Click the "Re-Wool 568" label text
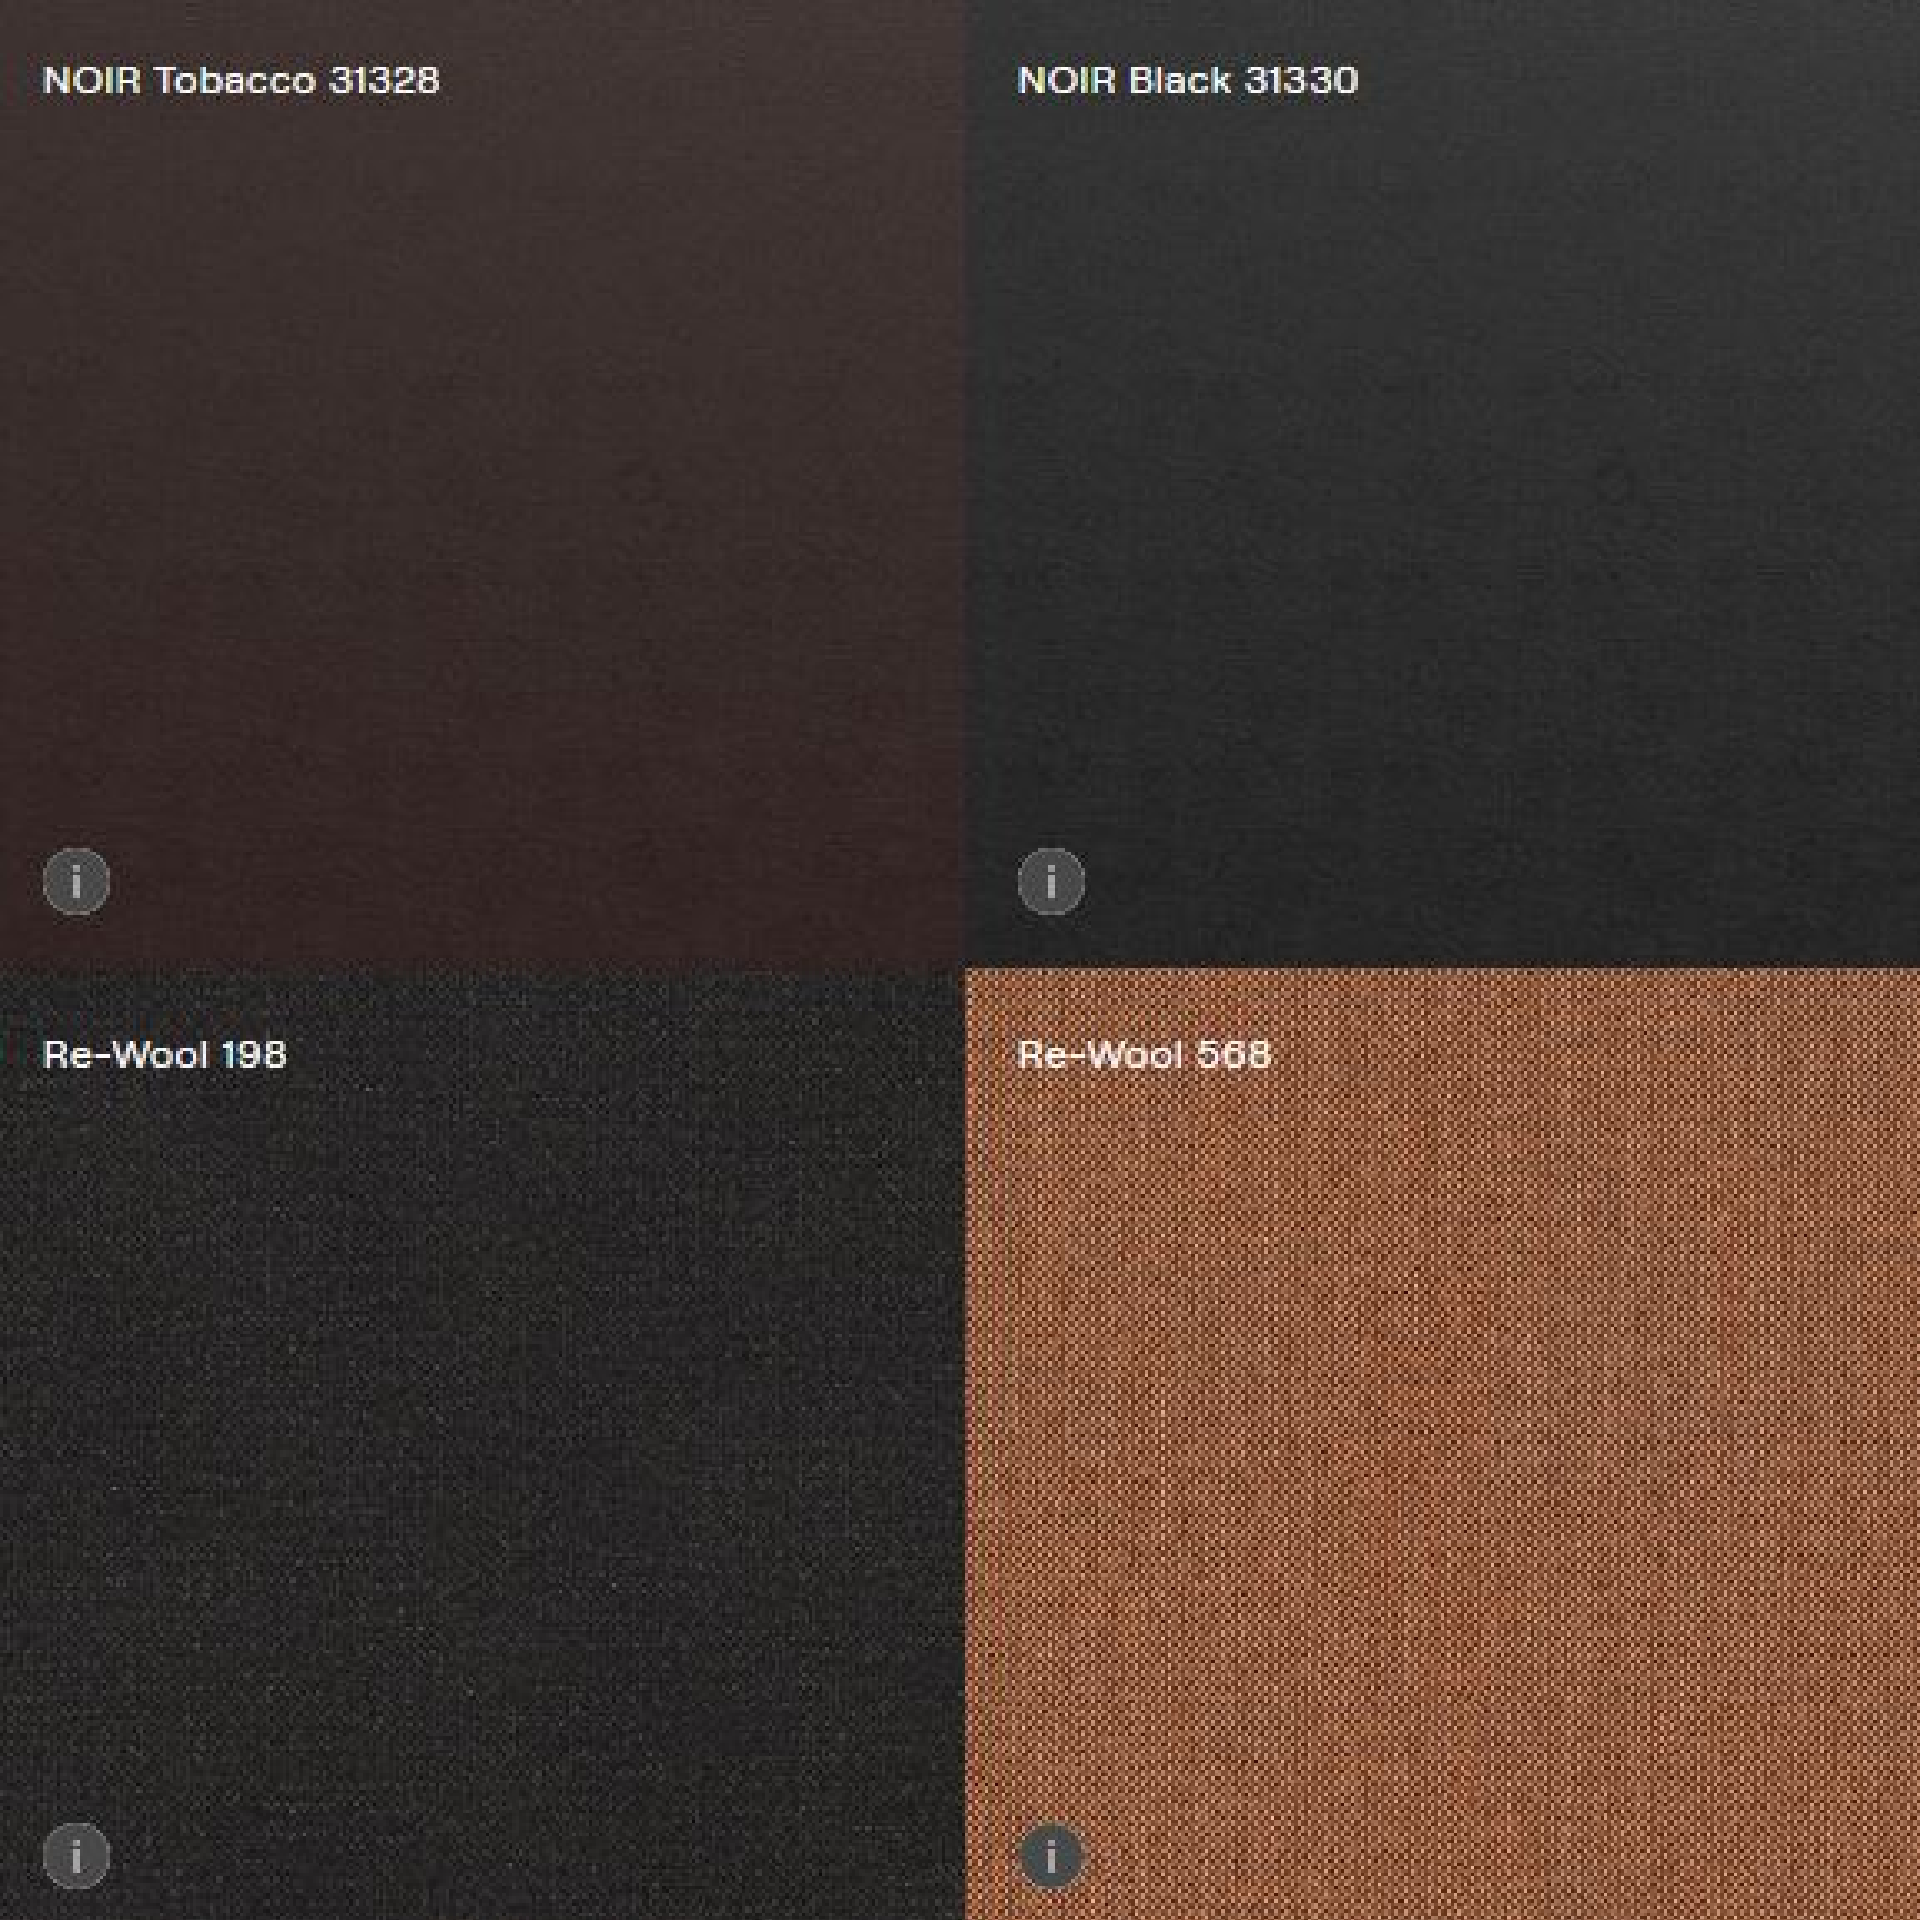 (x=1143, y=1054)
